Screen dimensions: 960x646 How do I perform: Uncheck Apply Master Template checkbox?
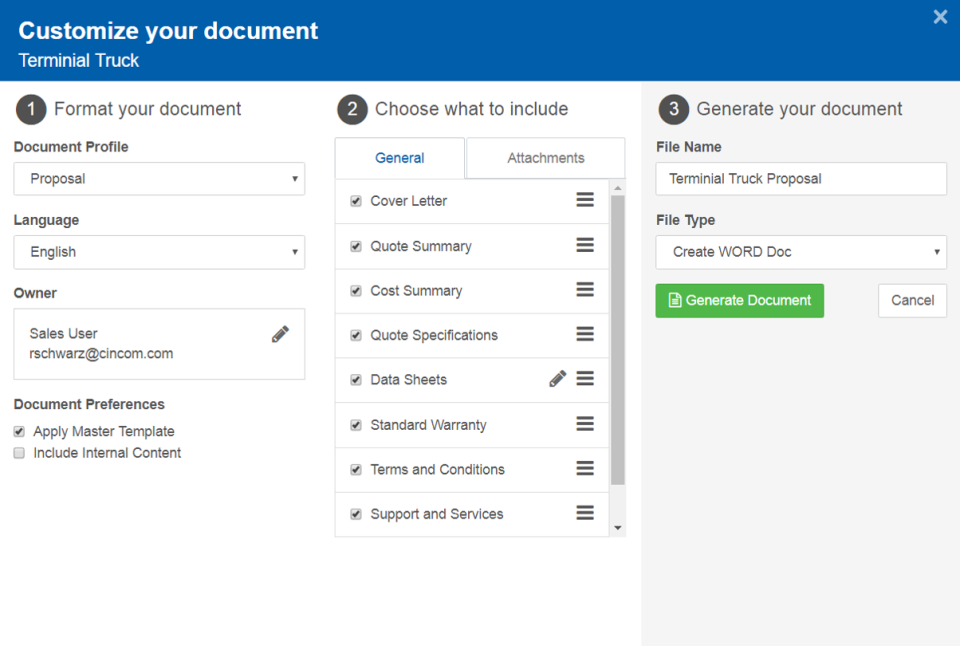click(19, 432)
